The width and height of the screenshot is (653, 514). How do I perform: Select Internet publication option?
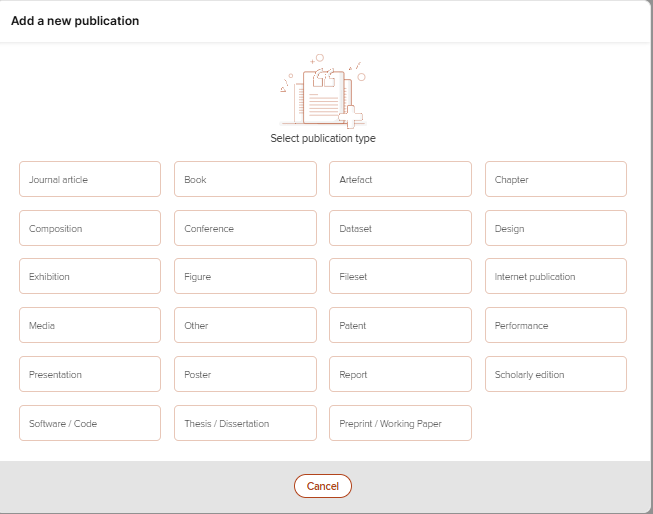click(x=556, y=276)
